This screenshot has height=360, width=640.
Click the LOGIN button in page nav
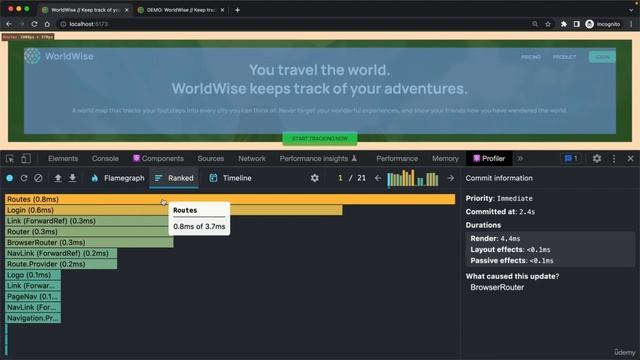602,57
